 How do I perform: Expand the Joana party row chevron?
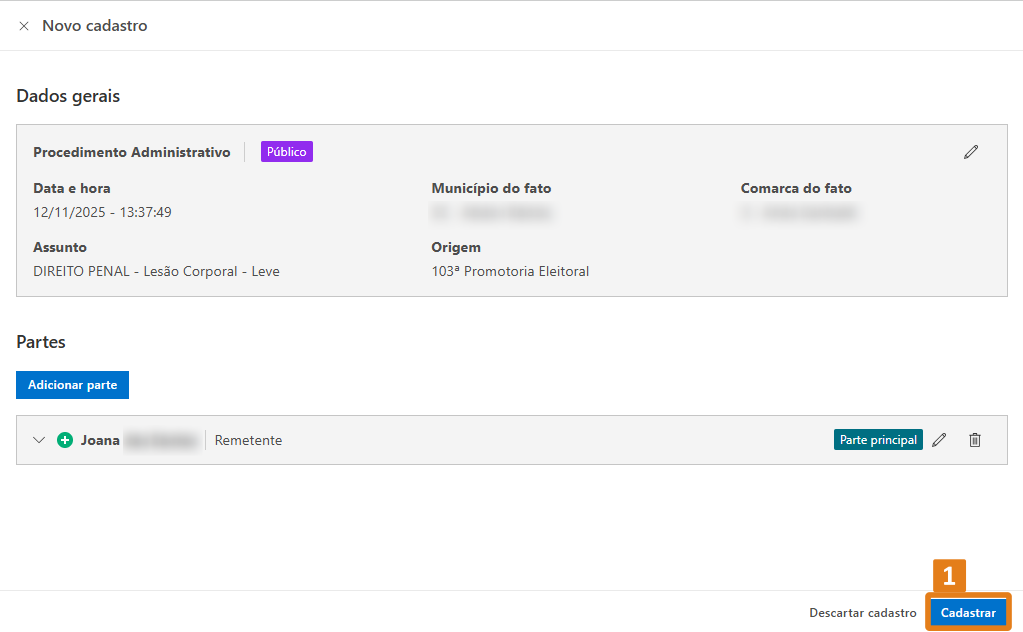[39, 440]
